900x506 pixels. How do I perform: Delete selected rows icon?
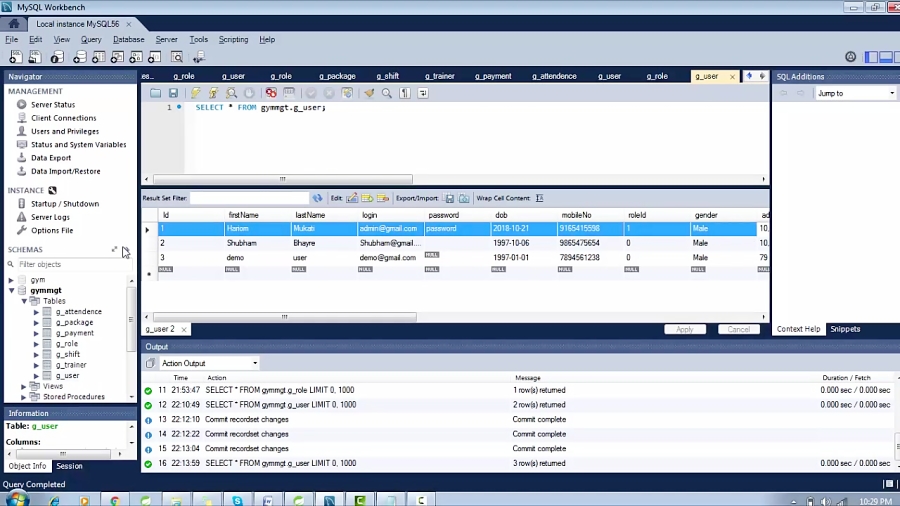(x=383, y=198)
